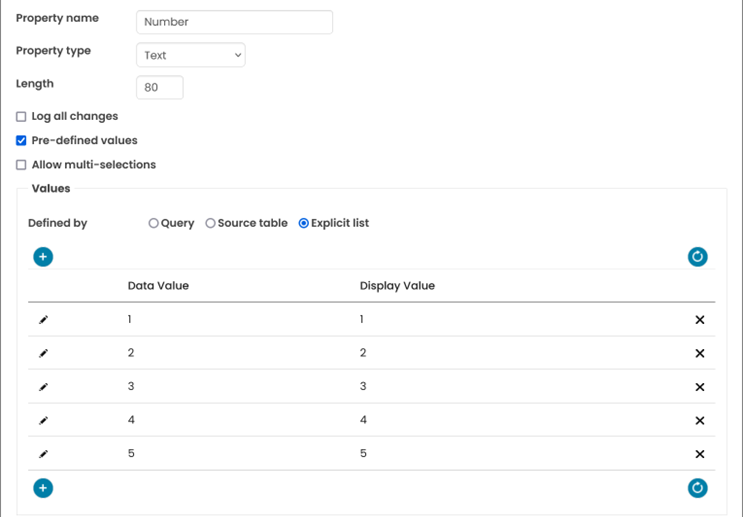Click data value 5 cell
The height and width of the screenshot is (517, 743).
[x=131, y=454]
